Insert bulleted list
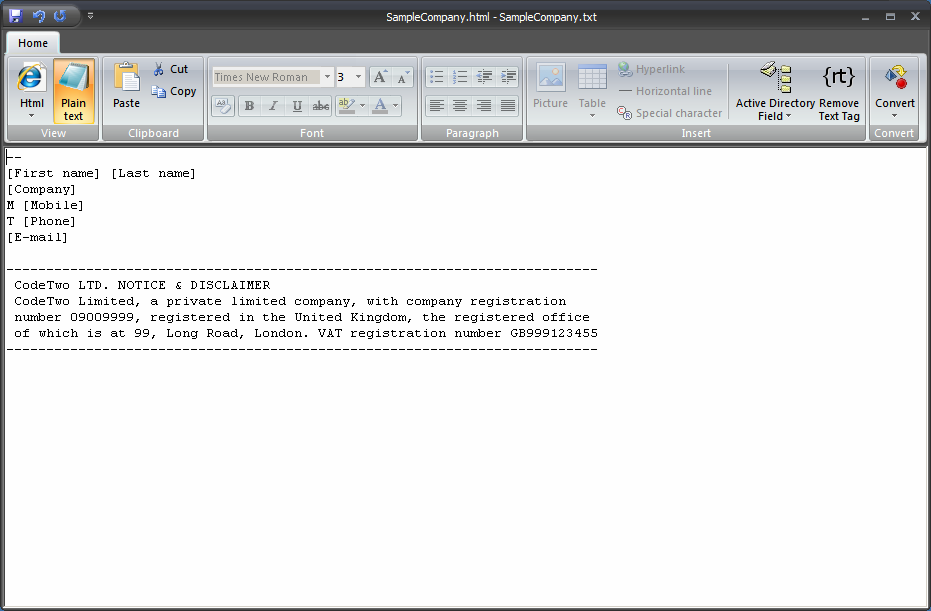931x611 pixels. (x=437, y=77)
